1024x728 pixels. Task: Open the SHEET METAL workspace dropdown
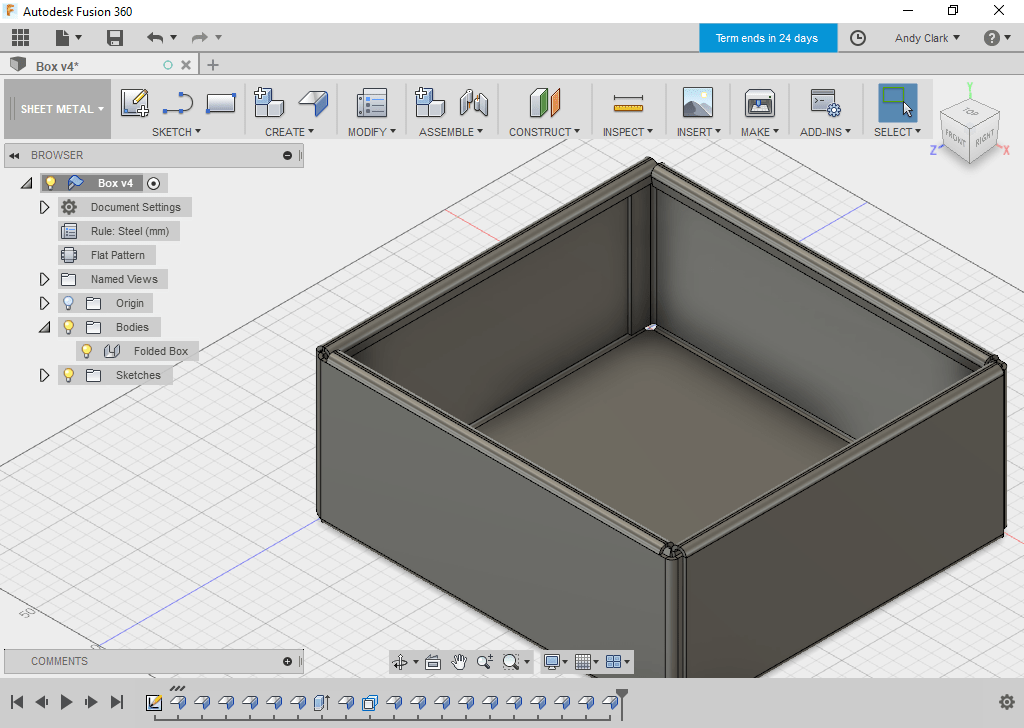(x=57, y=108)
